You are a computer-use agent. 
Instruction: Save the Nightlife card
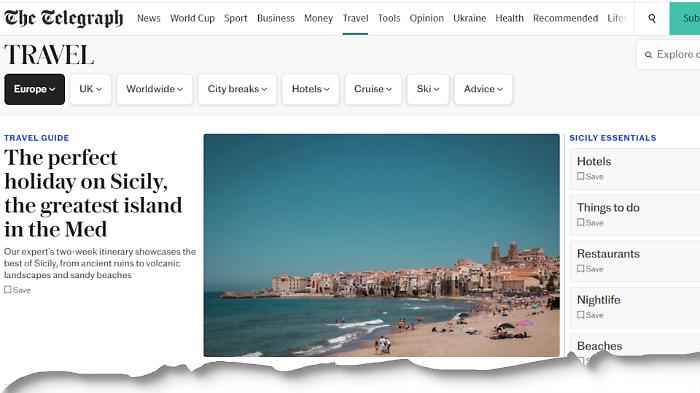590,315
